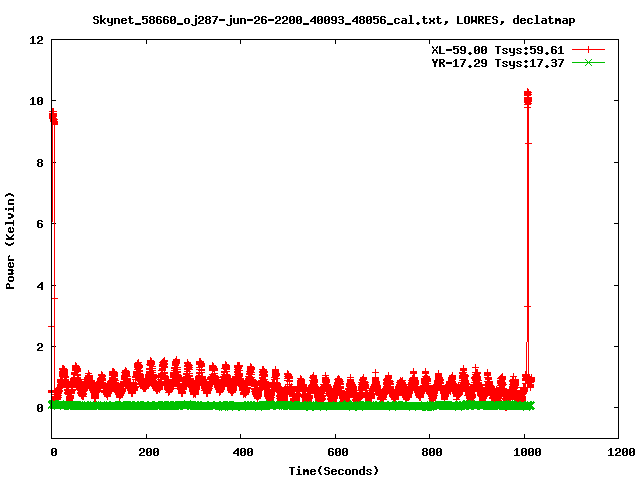Image resolution: width=640 pixels, height=480 pixels.
Task: Click the y-axis tick label 2
Action: 40,347
